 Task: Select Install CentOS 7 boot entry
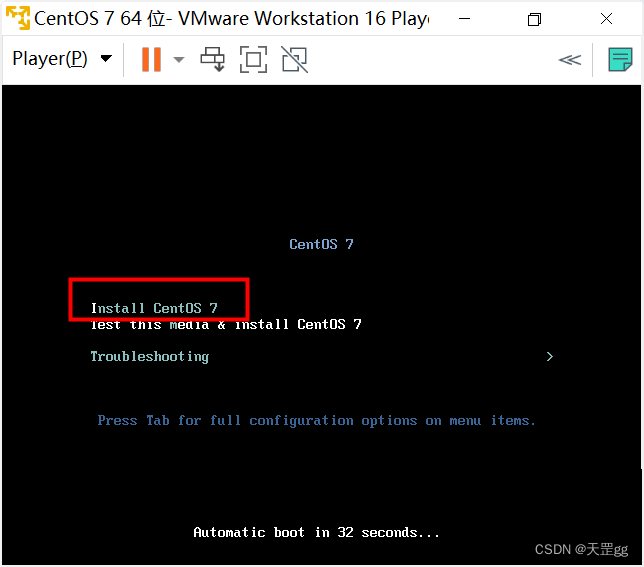154,308
